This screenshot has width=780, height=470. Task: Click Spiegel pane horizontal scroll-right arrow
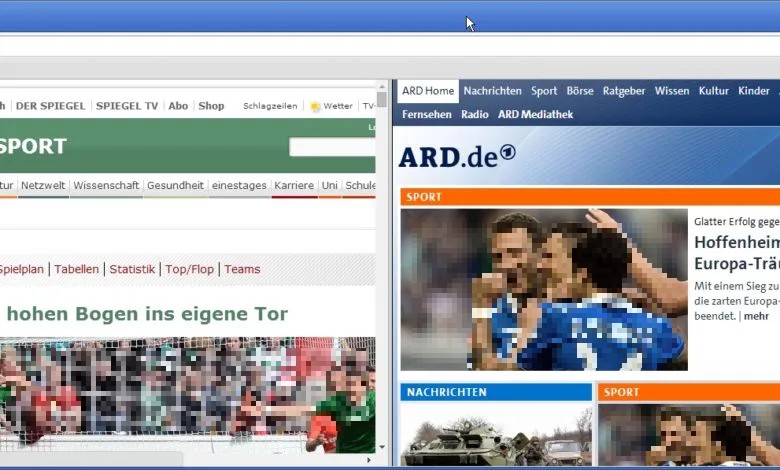coord(369,460)
